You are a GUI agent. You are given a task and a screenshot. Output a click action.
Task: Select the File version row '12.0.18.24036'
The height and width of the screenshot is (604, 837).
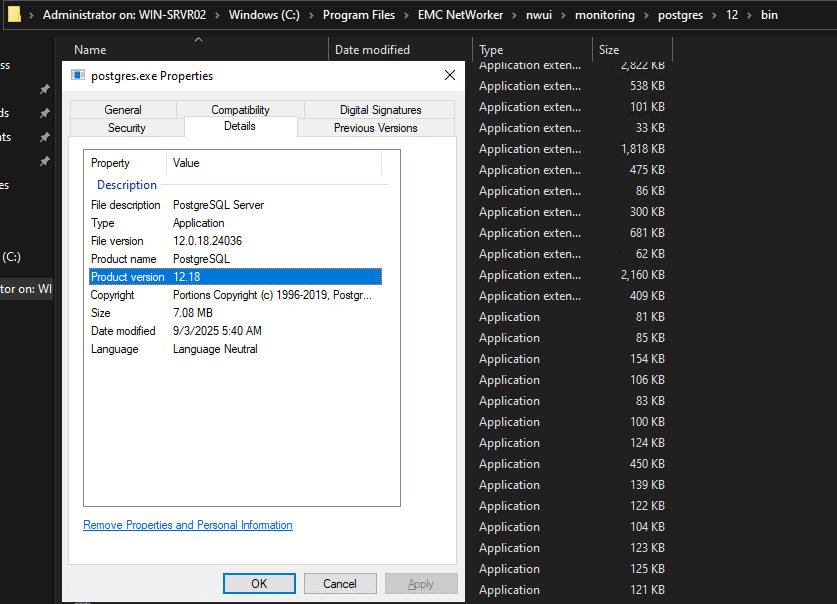tap(235, 241)
